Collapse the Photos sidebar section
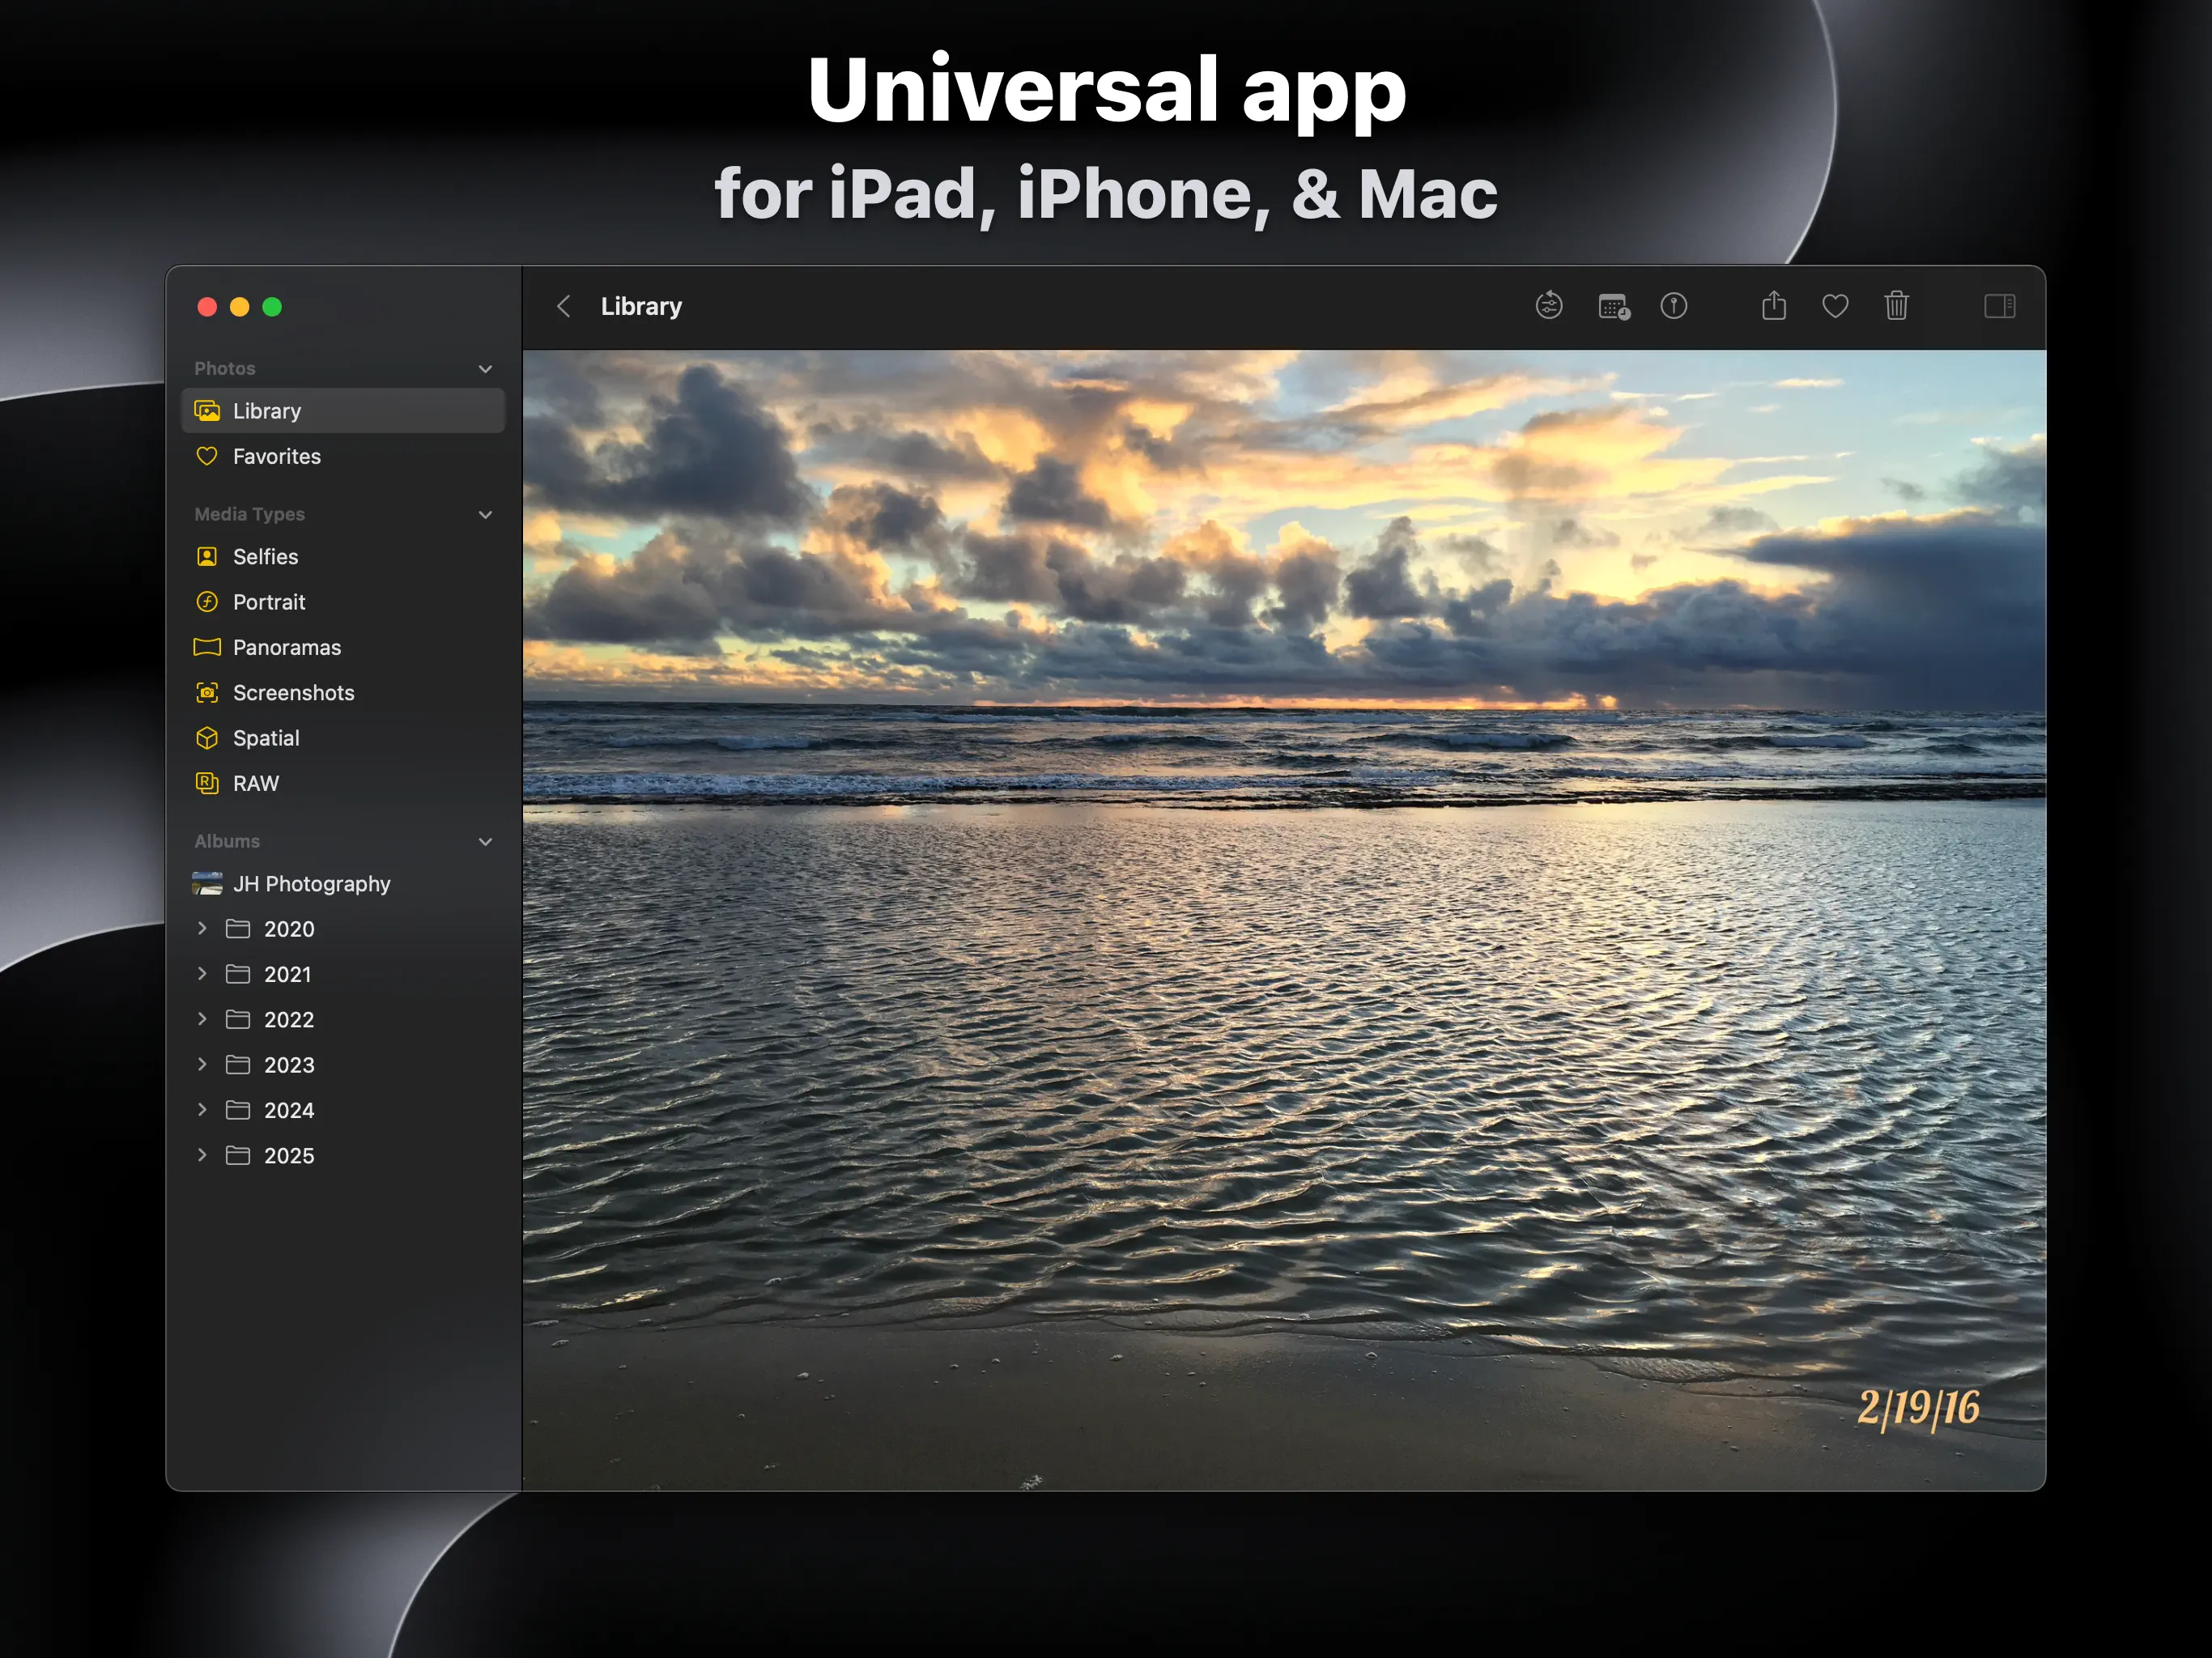This screenshot has width=2212, height=1658. click(x=485, y=369)
